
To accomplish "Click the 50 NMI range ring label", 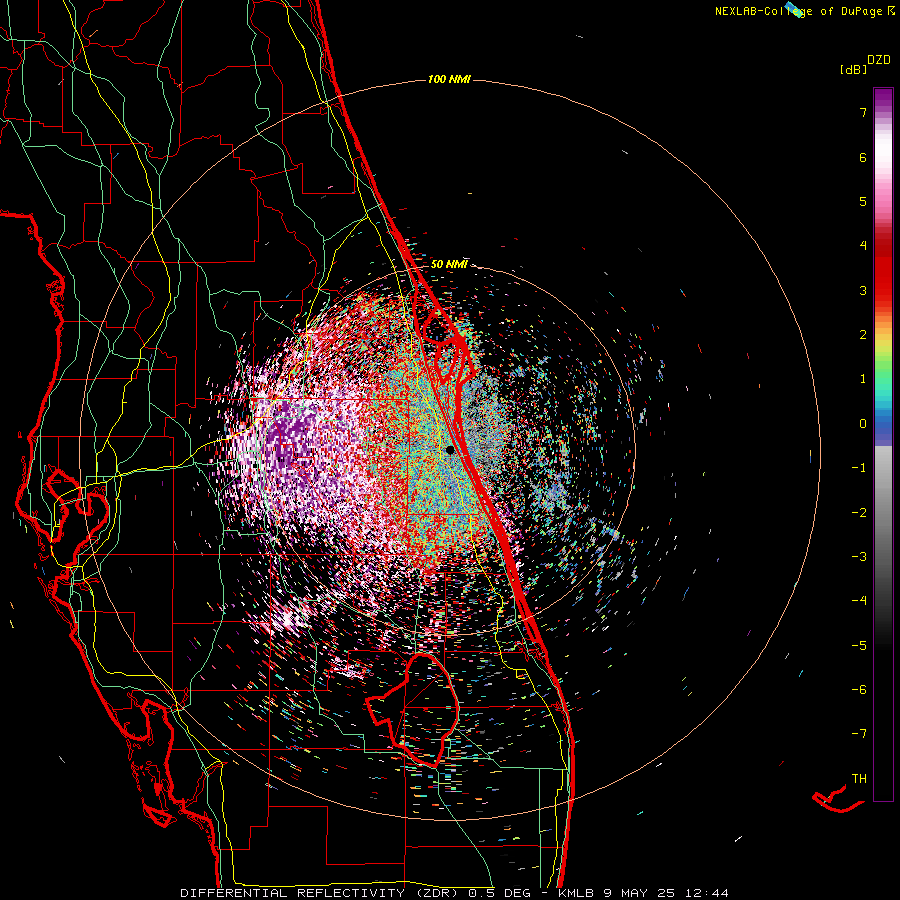I will (449, 264).
